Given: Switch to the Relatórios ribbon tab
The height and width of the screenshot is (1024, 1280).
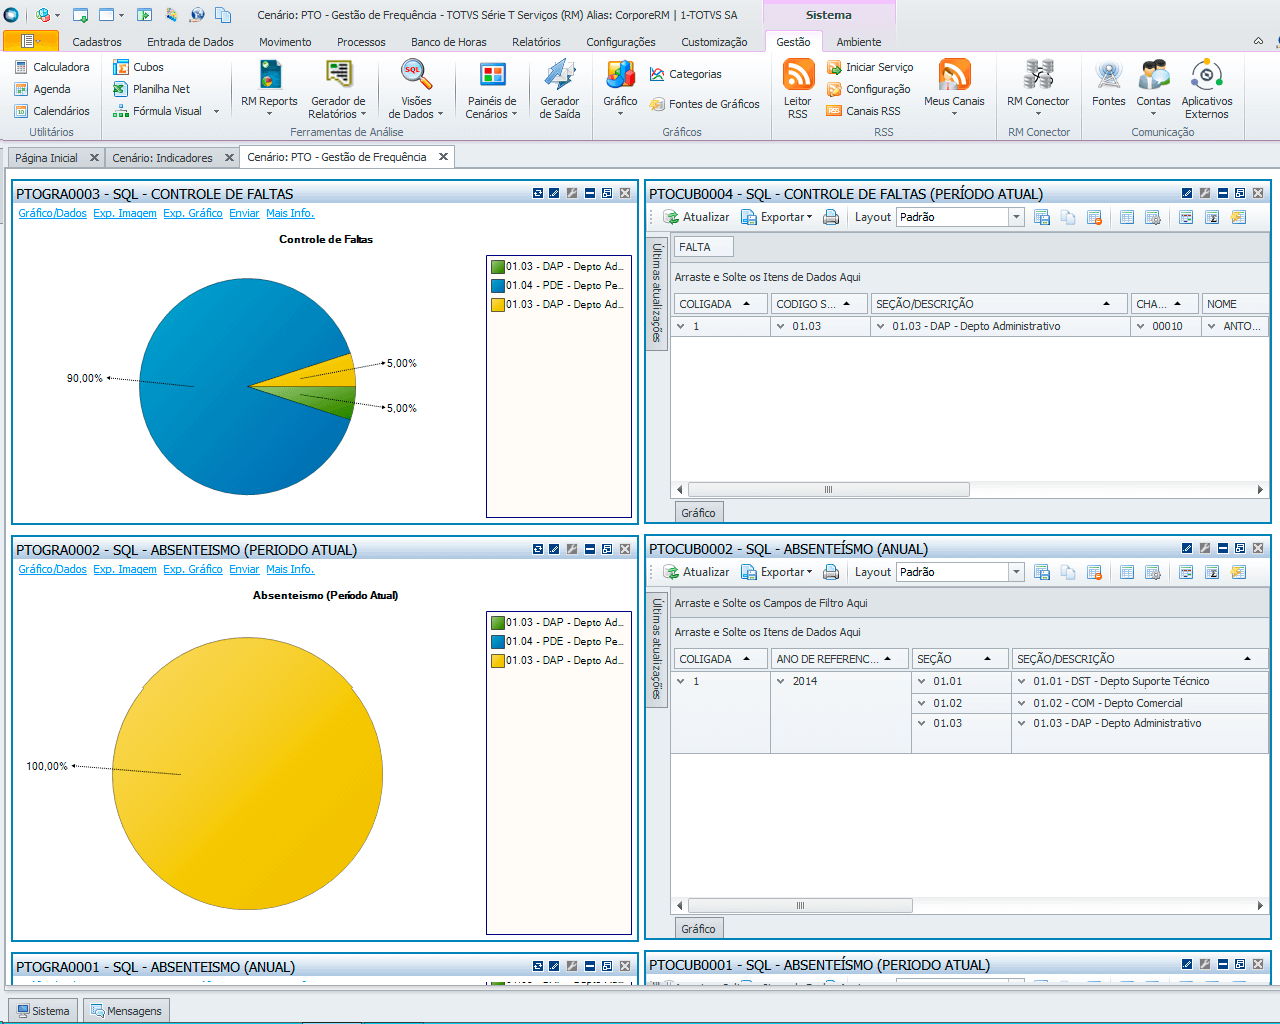Looking at the screenshot, I should click(536, 42).
